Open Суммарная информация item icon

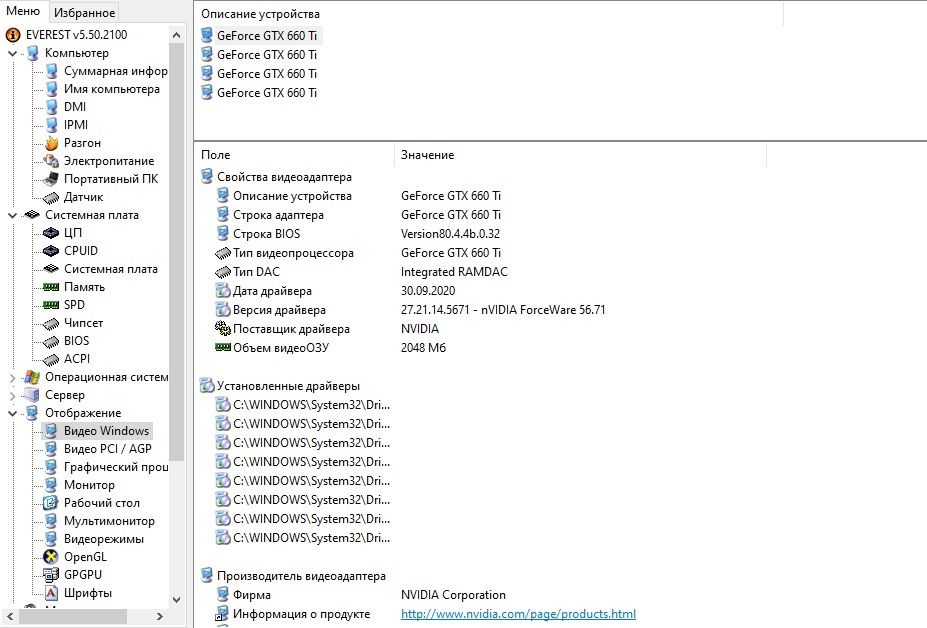tap(51, 72)
